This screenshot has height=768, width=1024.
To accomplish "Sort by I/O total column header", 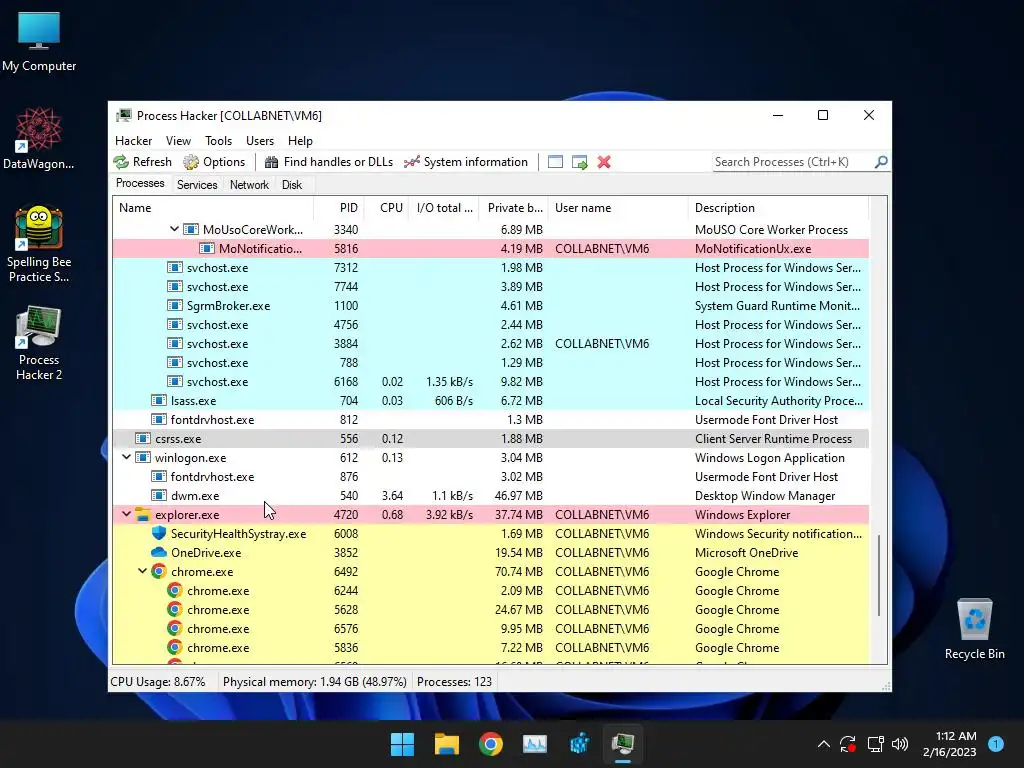I will (444, 208).
